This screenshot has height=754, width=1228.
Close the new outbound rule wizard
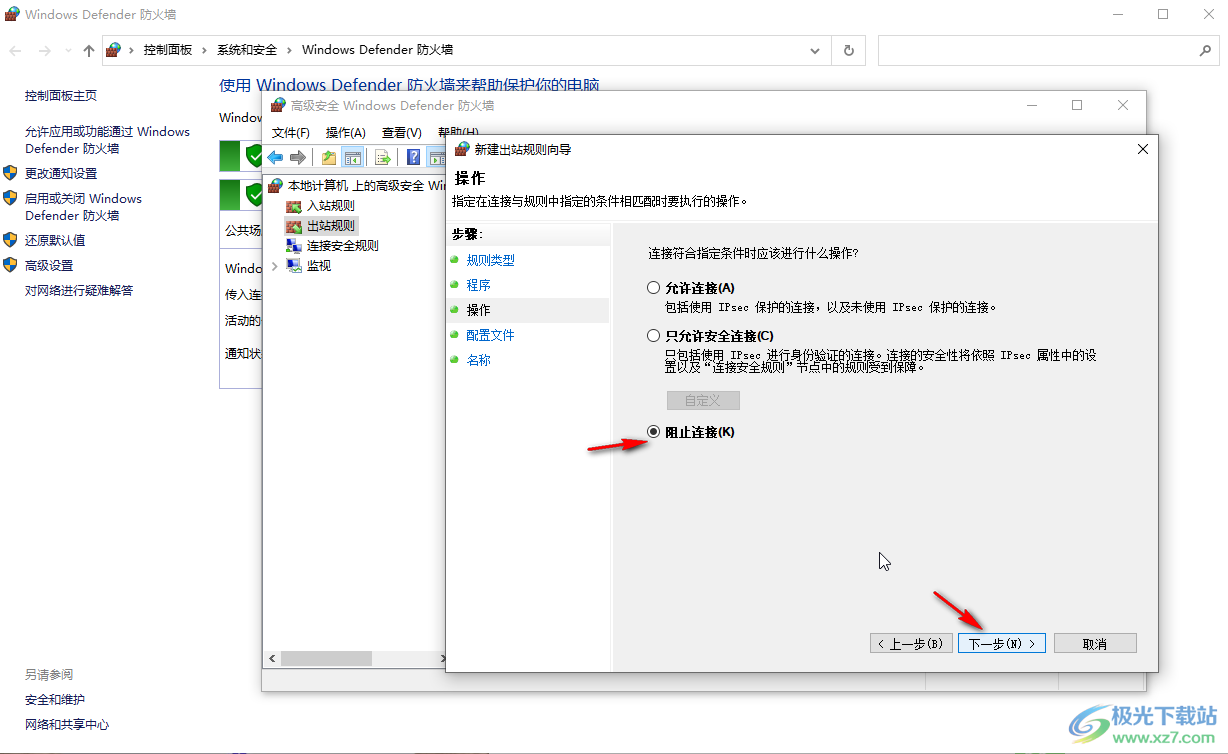pos(1143,149)
